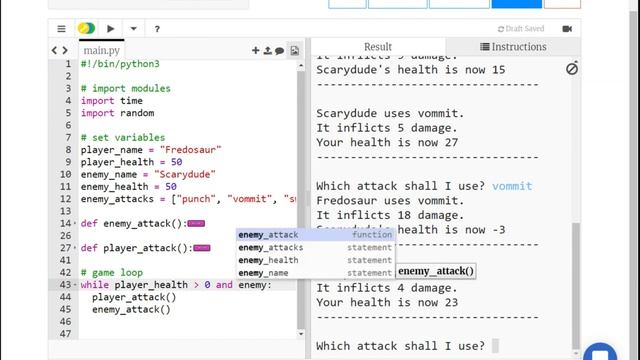Click the result console's vertical scrollbar thumb
Viewport: 640px width, 360px height.
(576, 286)
